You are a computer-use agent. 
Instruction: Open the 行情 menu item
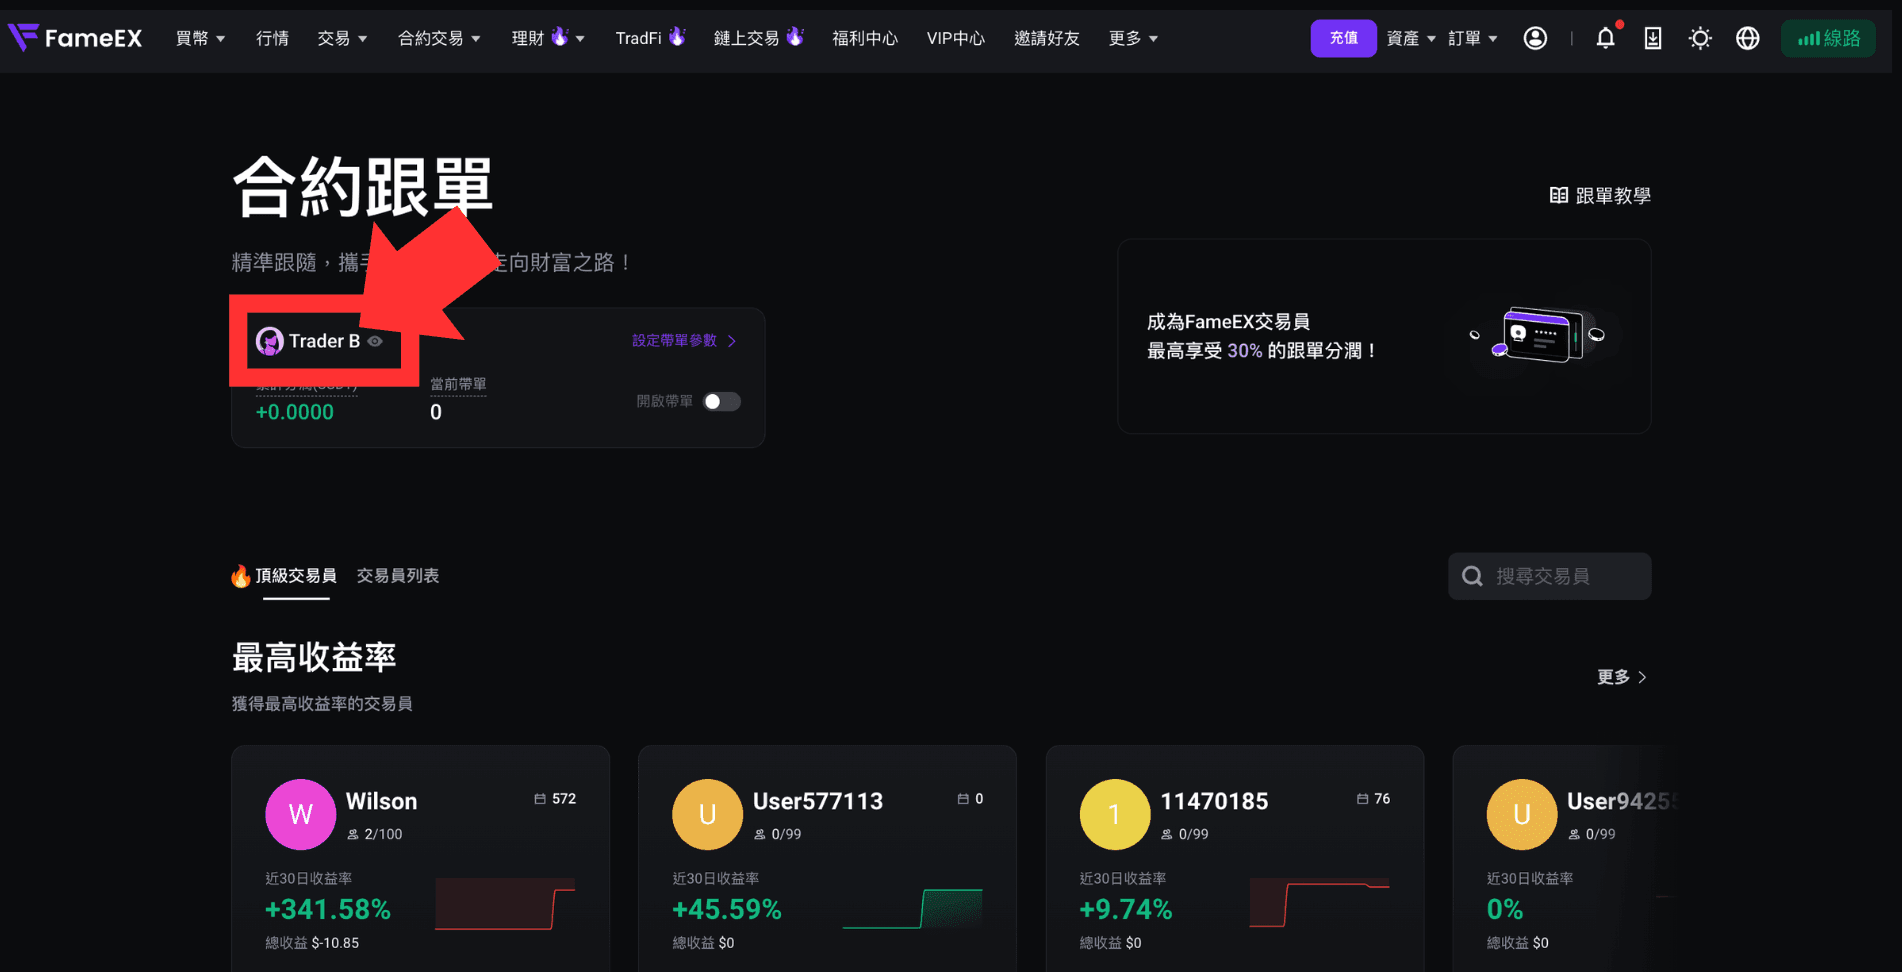point(272,38)
